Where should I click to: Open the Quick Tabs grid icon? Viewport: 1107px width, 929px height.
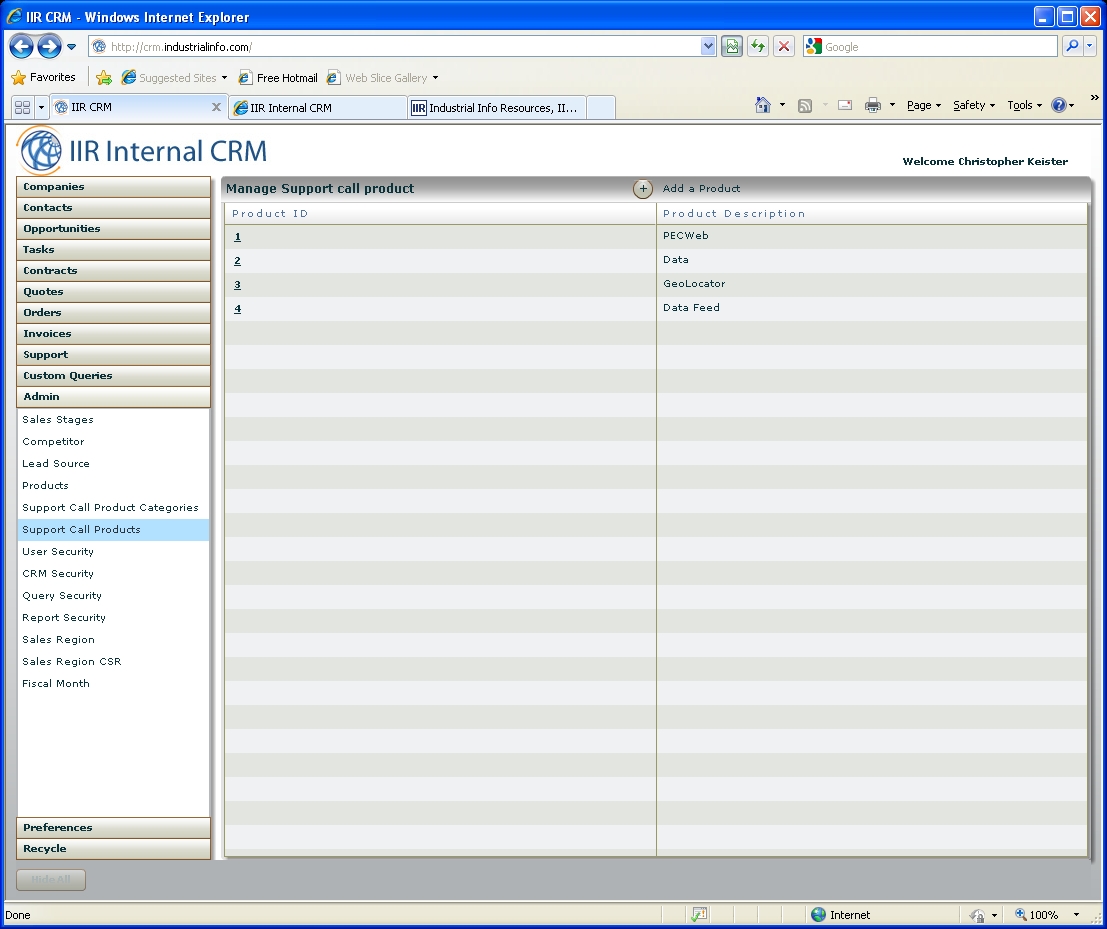22,107
